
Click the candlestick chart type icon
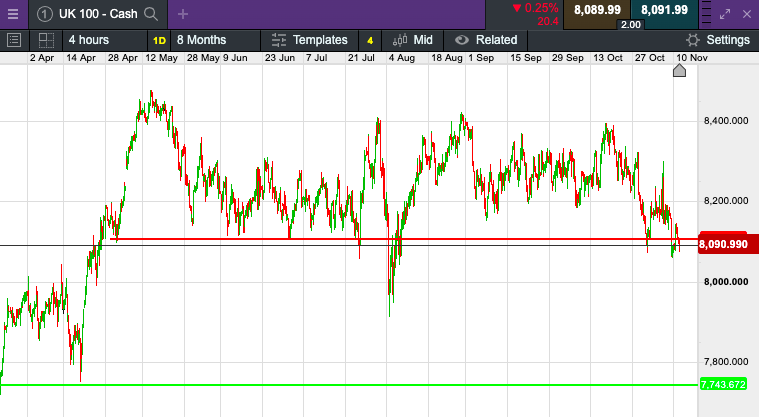[x=400, y=40]
